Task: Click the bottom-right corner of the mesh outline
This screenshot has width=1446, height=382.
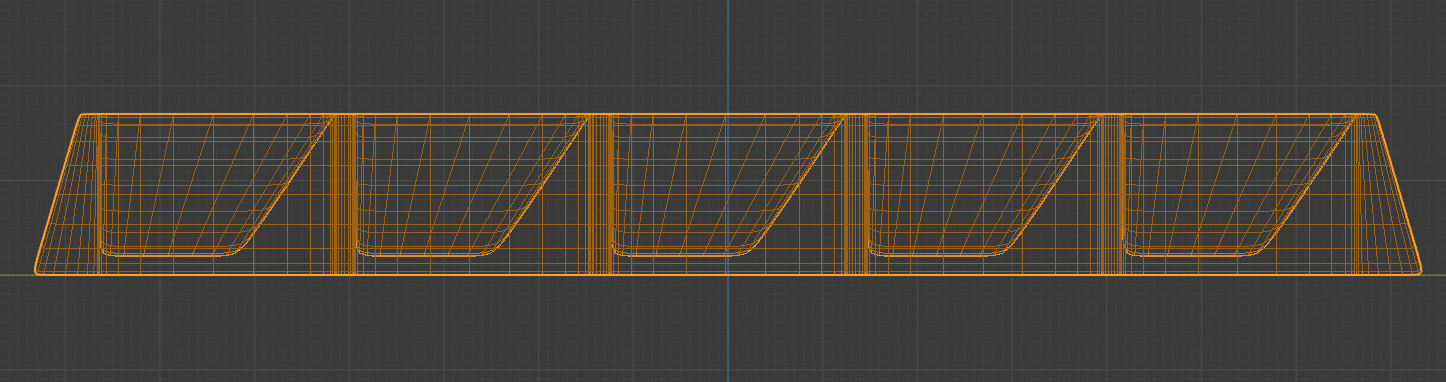Action: [x=1418, y=271]
